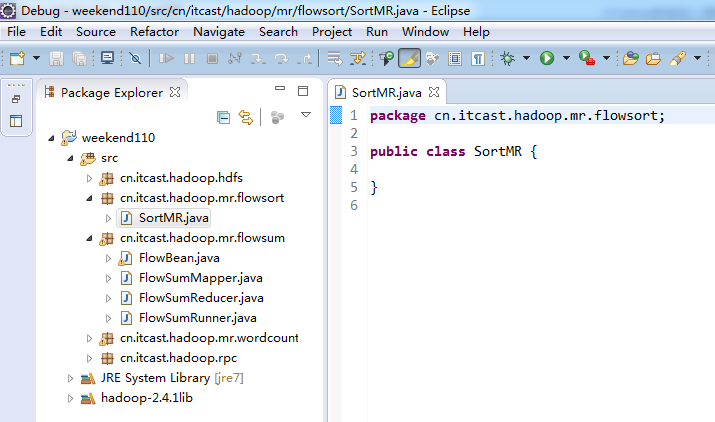Click the Terminate debug icon

pyautogui.click(x=212, y=58)
